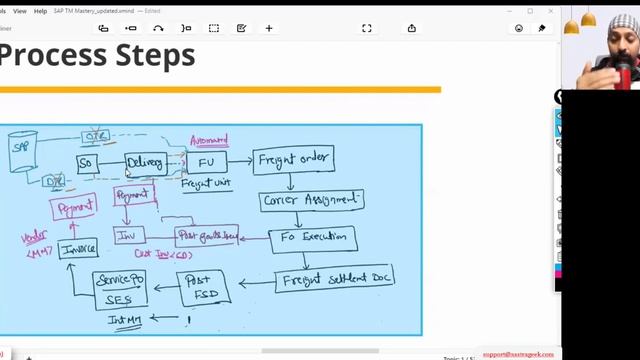Click the Int MM underlined label

(x=125, y=321)
